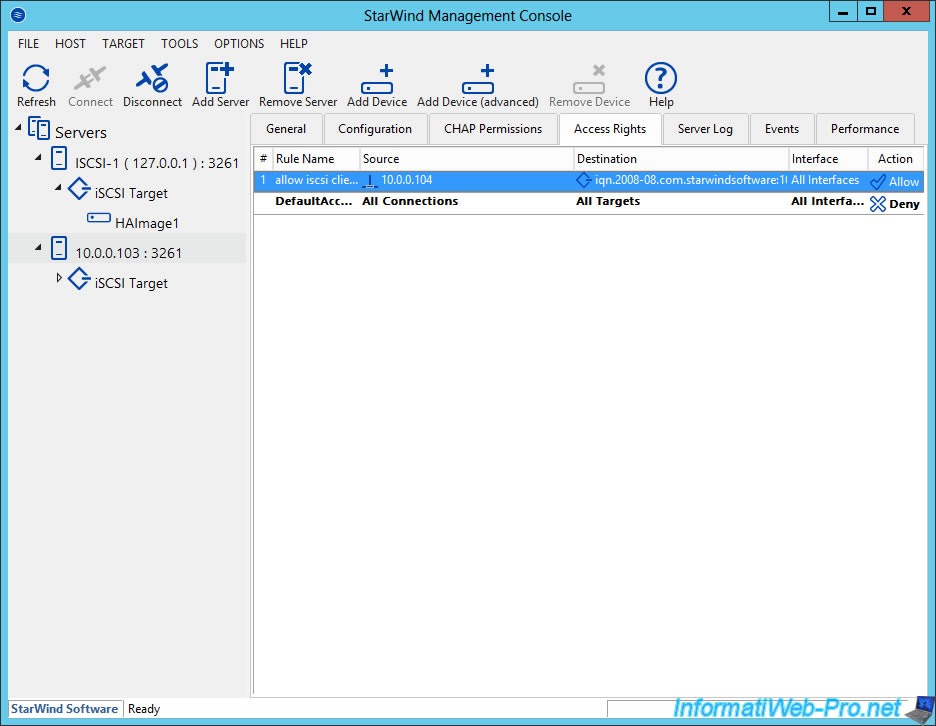The image size is (936, 726).
Task: Open the HOST menu
Action: [70, 44]
